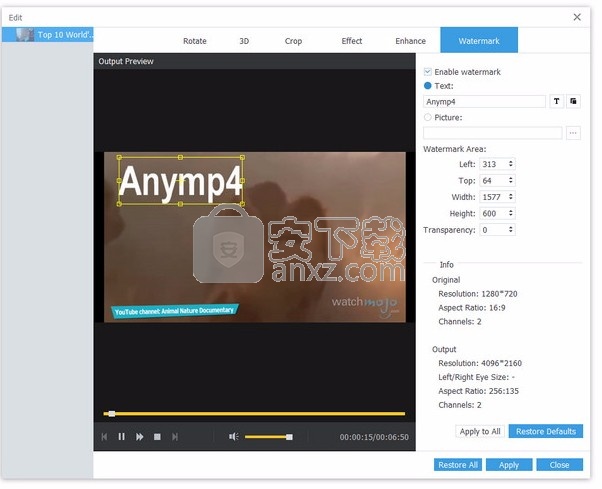602x489 pixels.
Task: Browse for picture watermark with ellipsis button
Action: pos(573,133)
